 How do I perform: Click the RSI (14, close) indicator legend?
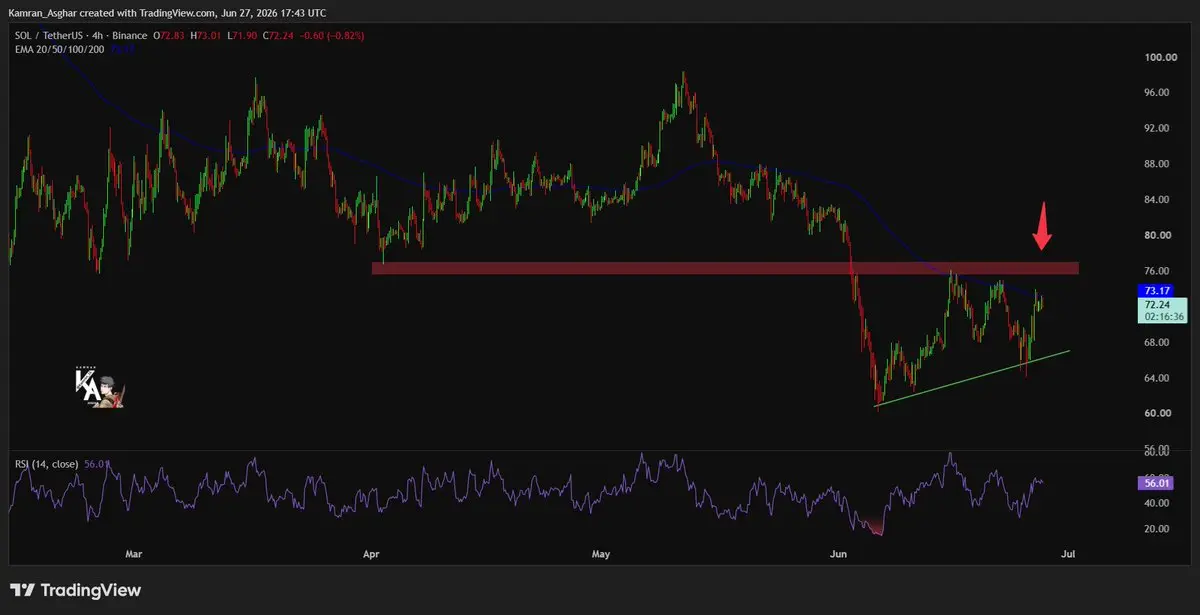click(48, 463)
